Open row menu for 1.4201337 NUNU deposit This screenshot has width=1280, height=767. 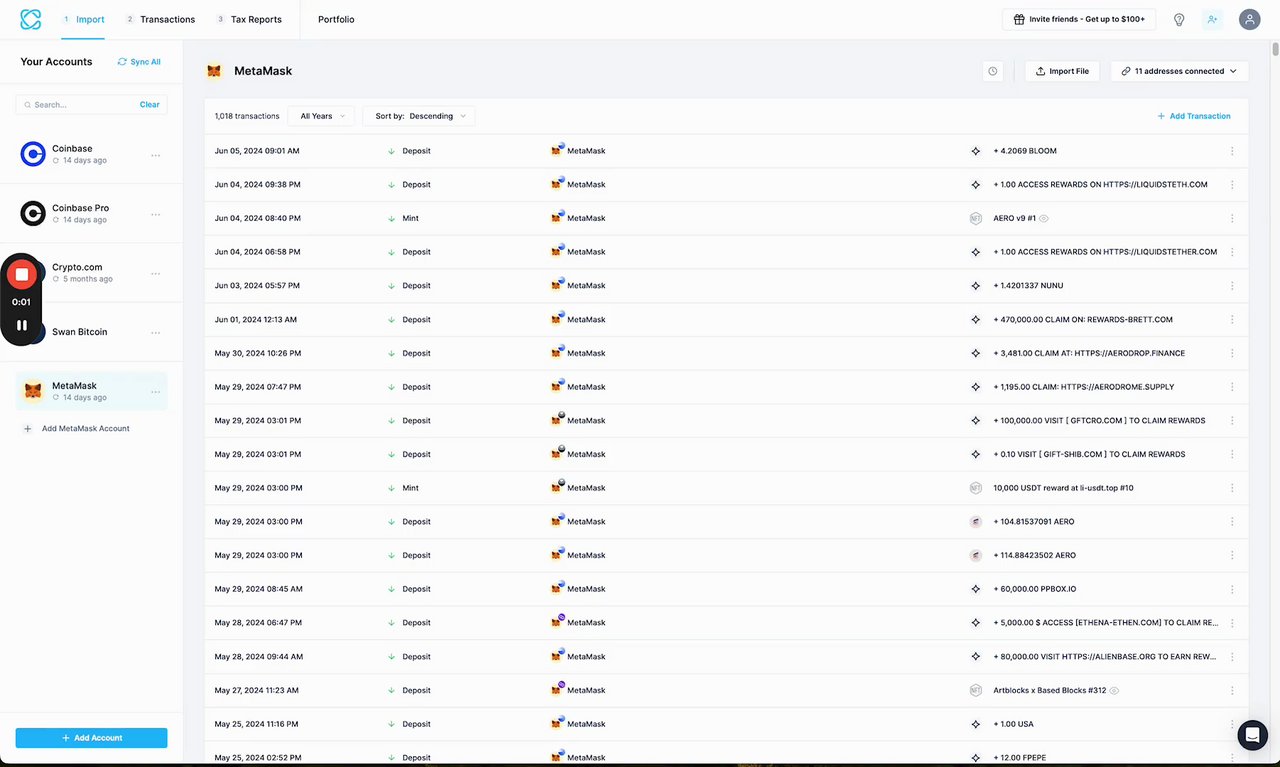[x=1232, y=286]
